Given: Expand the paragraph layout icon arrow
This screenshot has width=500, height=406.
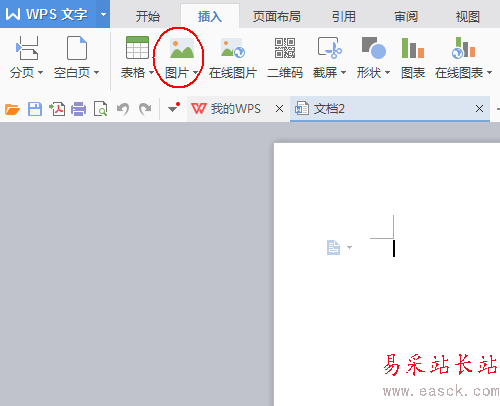Looking at the screenshot, I should tap(349, 247).
